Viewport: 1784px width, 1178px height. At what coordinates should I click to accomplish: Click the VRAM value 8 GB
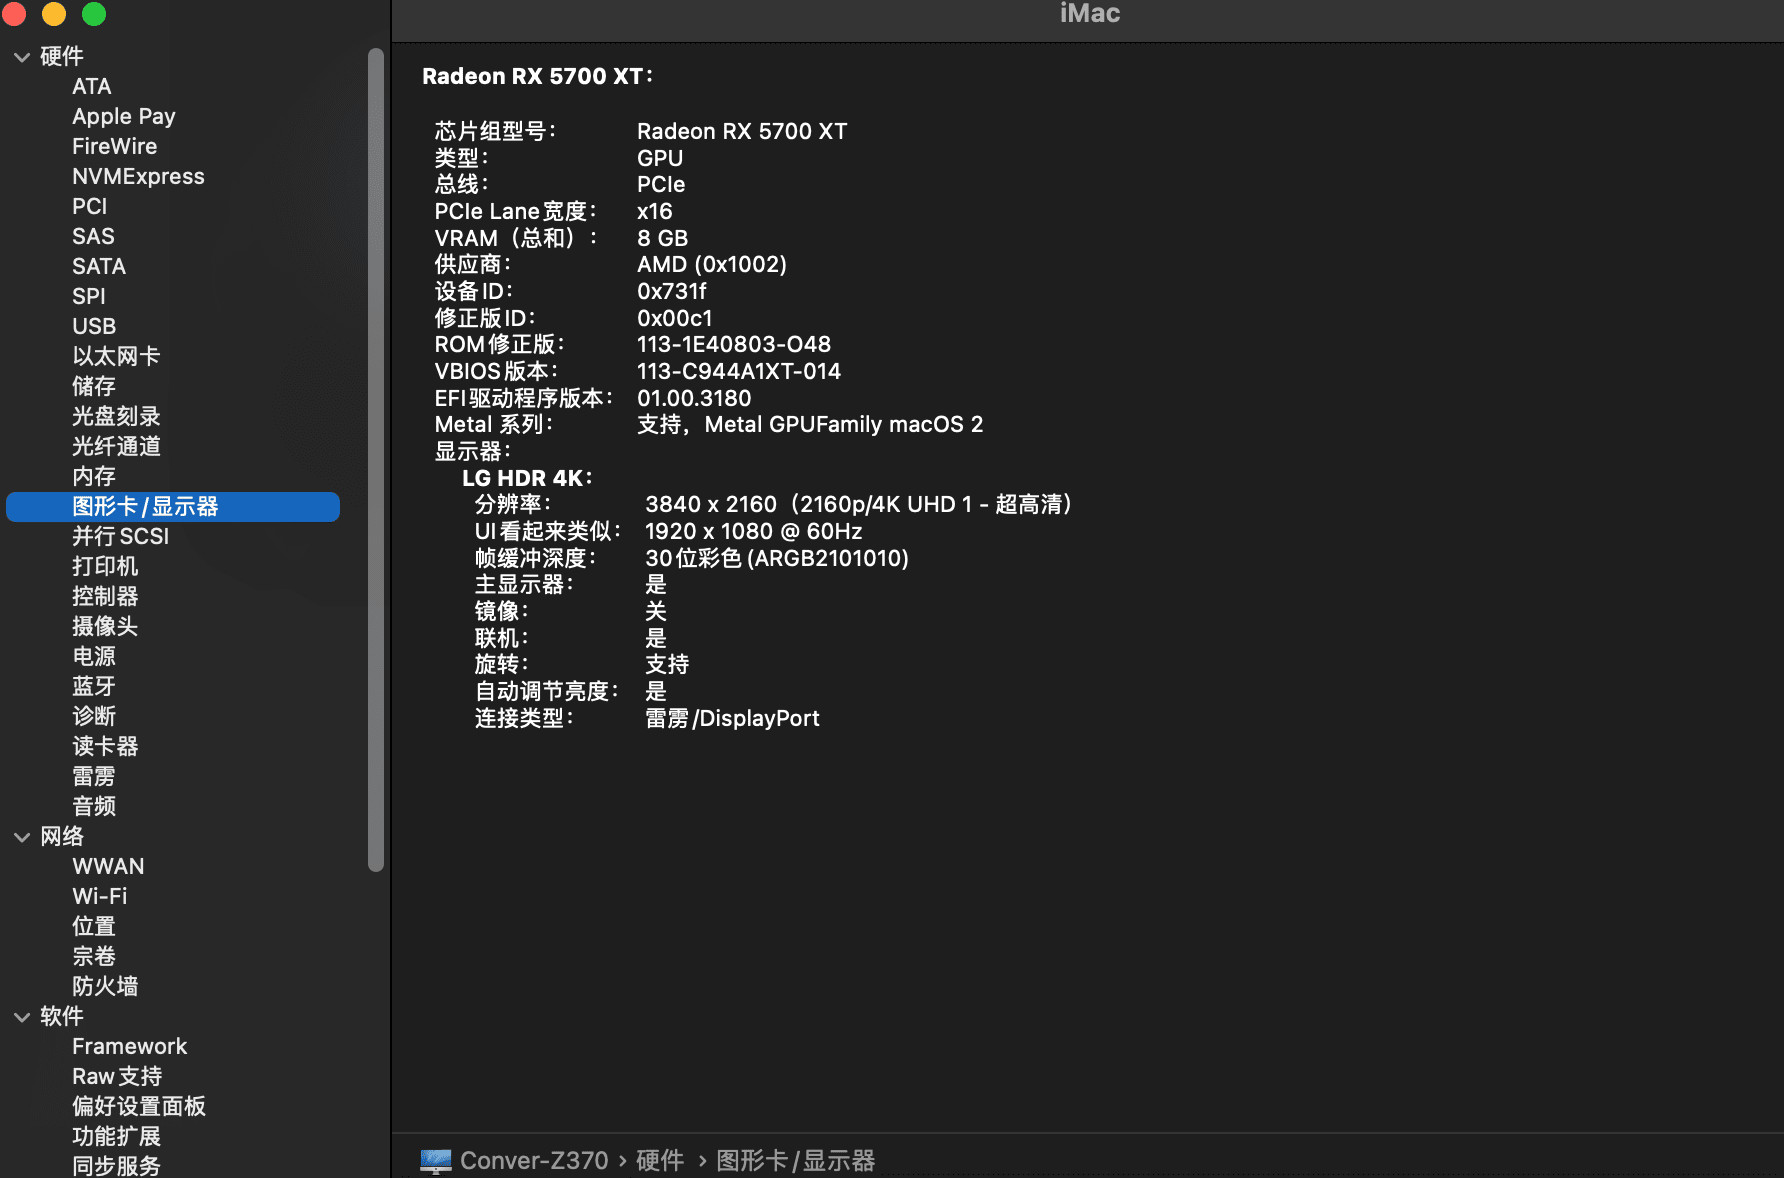point(663,238)
